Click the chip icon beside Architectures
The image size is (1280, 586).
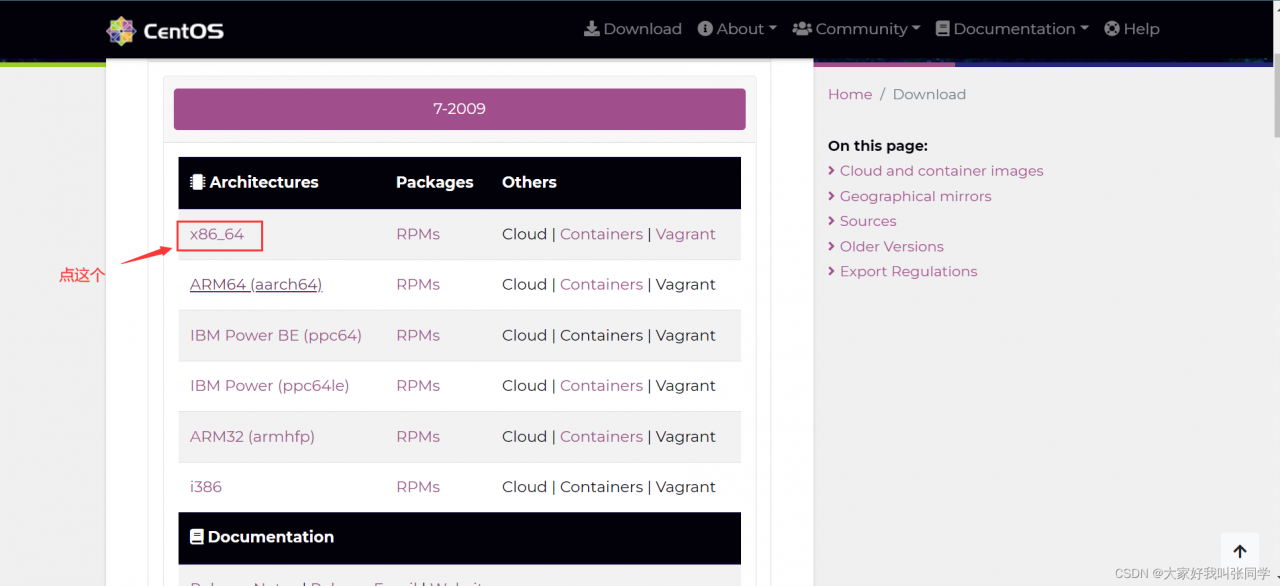(x=197, y=182)
